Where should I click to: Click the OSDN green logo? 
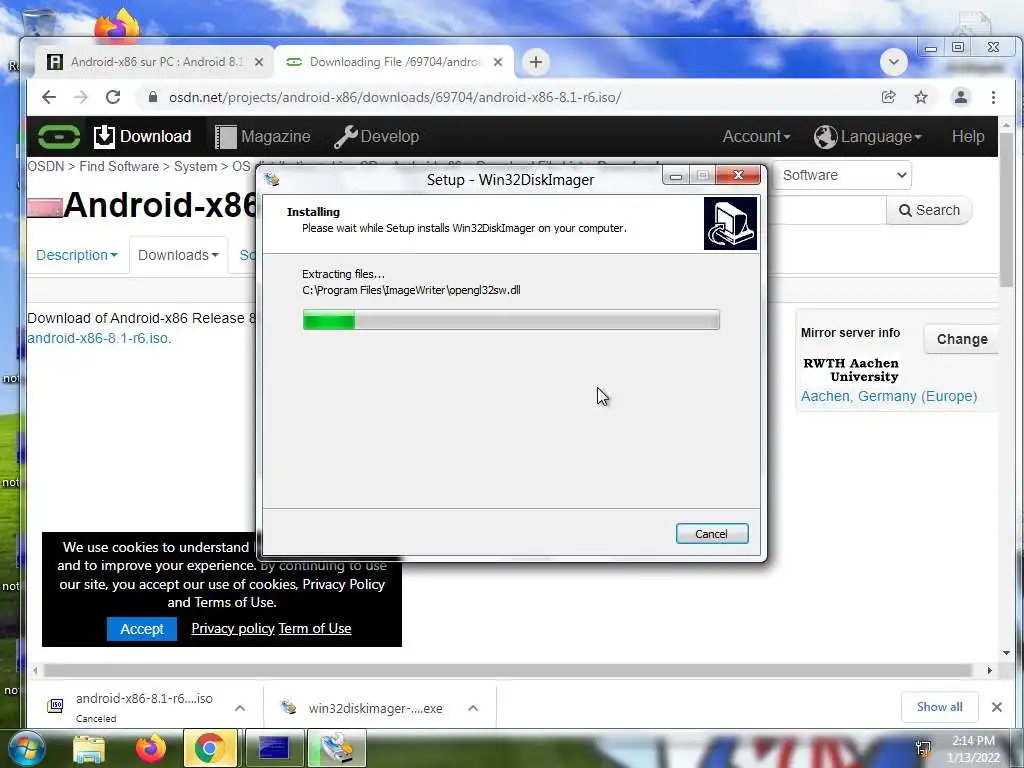(x=59, y=136)
